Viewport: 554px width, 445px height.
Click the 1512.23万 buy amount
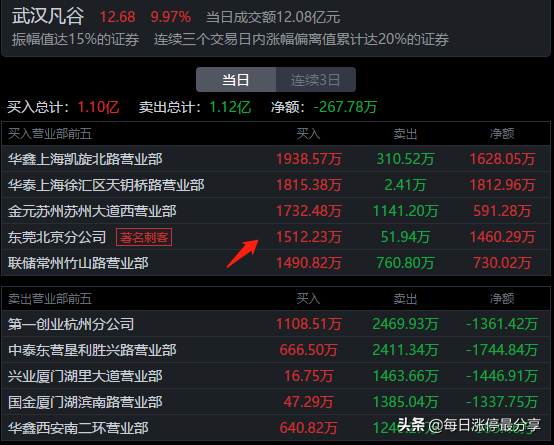click(x=308, y=237)
